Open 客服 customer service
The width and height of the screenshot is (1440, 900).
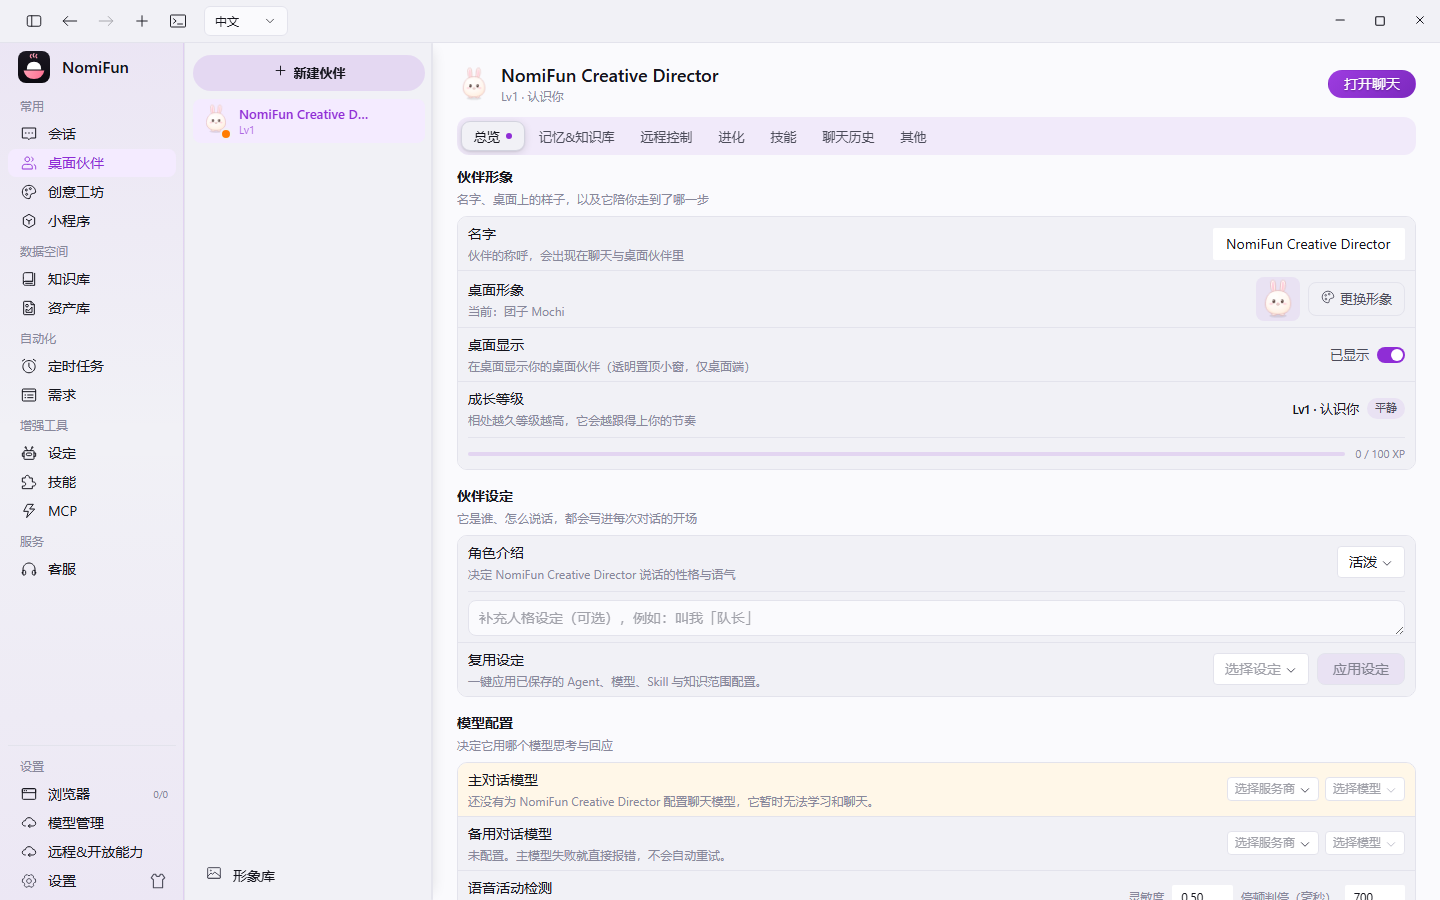click(92, 569)
